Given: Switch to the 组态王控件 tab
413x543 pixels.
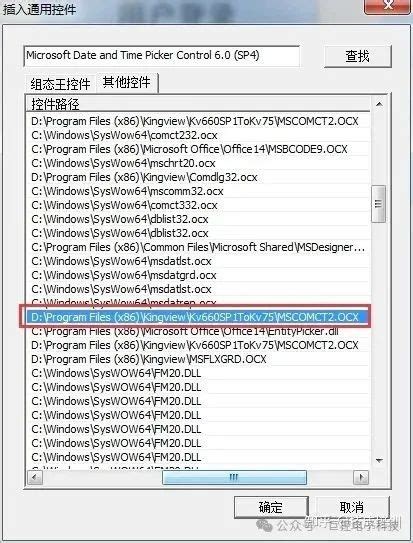Looking at the screenshot, I should [x=60, y=84].
